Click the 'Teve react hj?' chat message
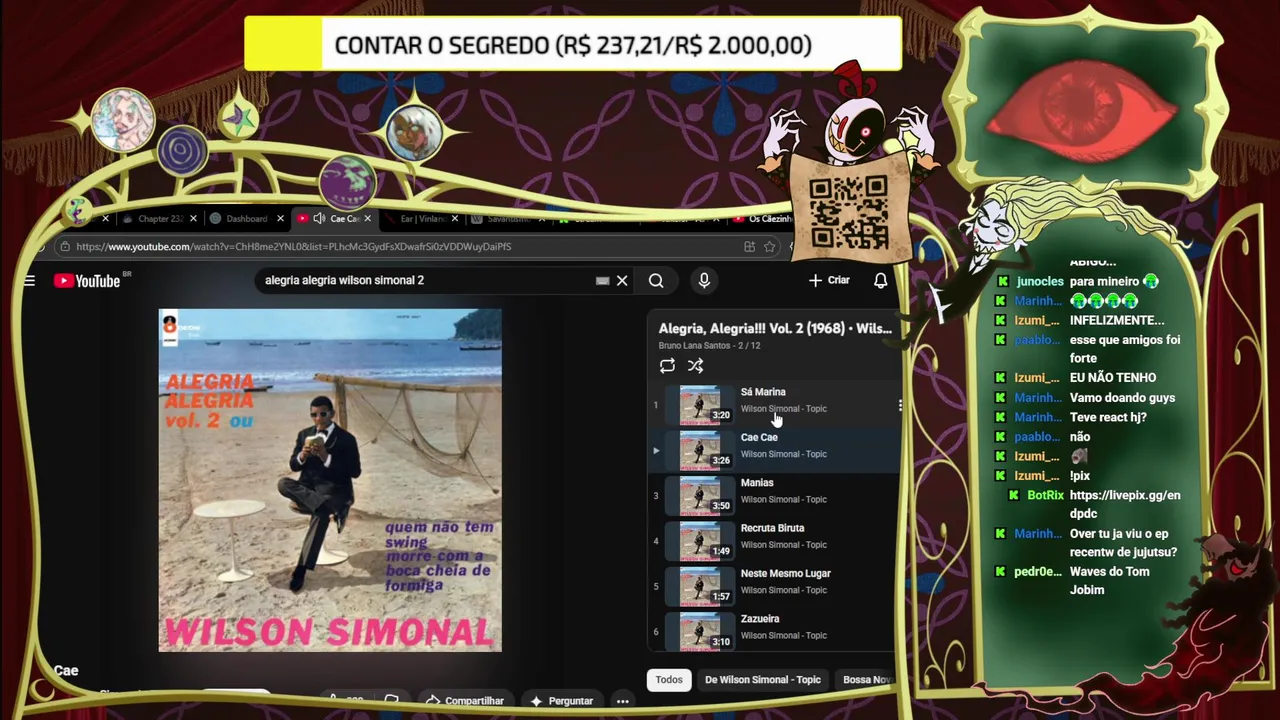Viewport: 1280px width, 720px height. 1108,417
